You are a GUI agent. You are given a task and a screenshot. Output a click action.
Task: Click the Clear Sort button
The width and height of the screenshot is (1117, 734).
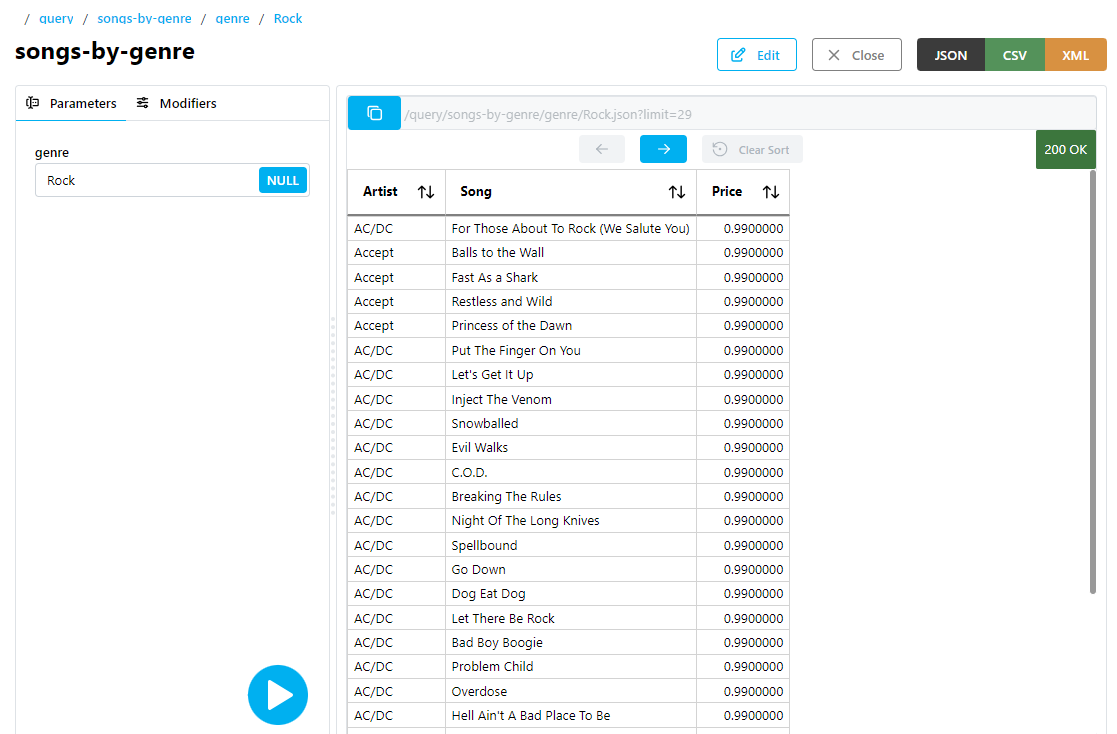click(752, 149)
